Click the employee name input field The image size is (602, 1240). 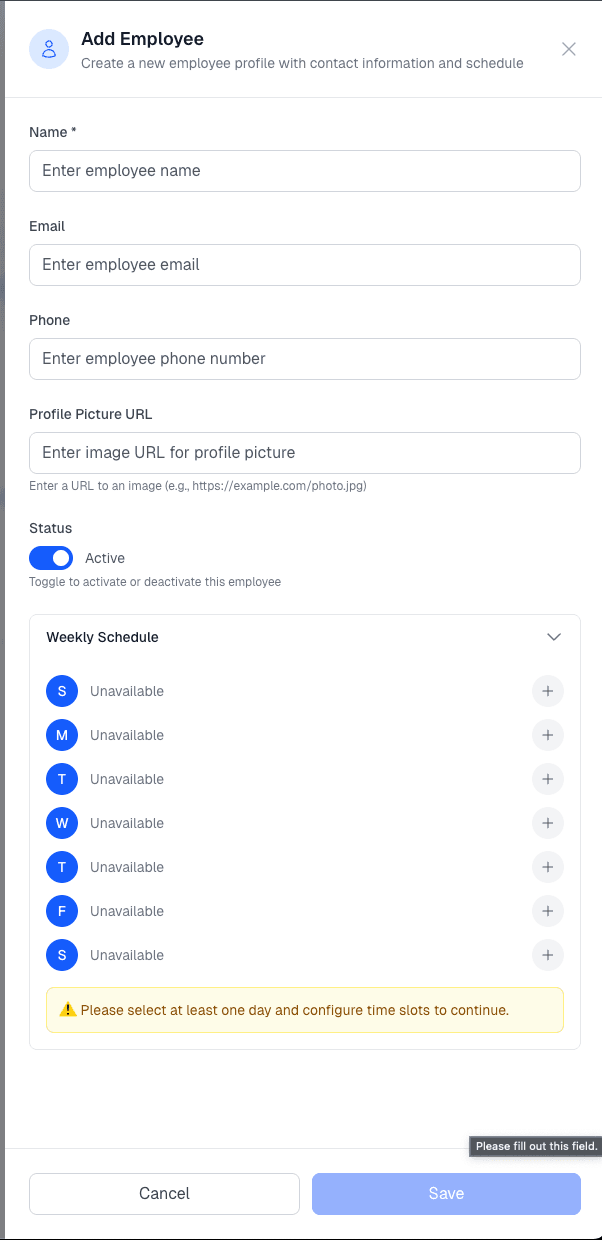click(x=305, y=171)
